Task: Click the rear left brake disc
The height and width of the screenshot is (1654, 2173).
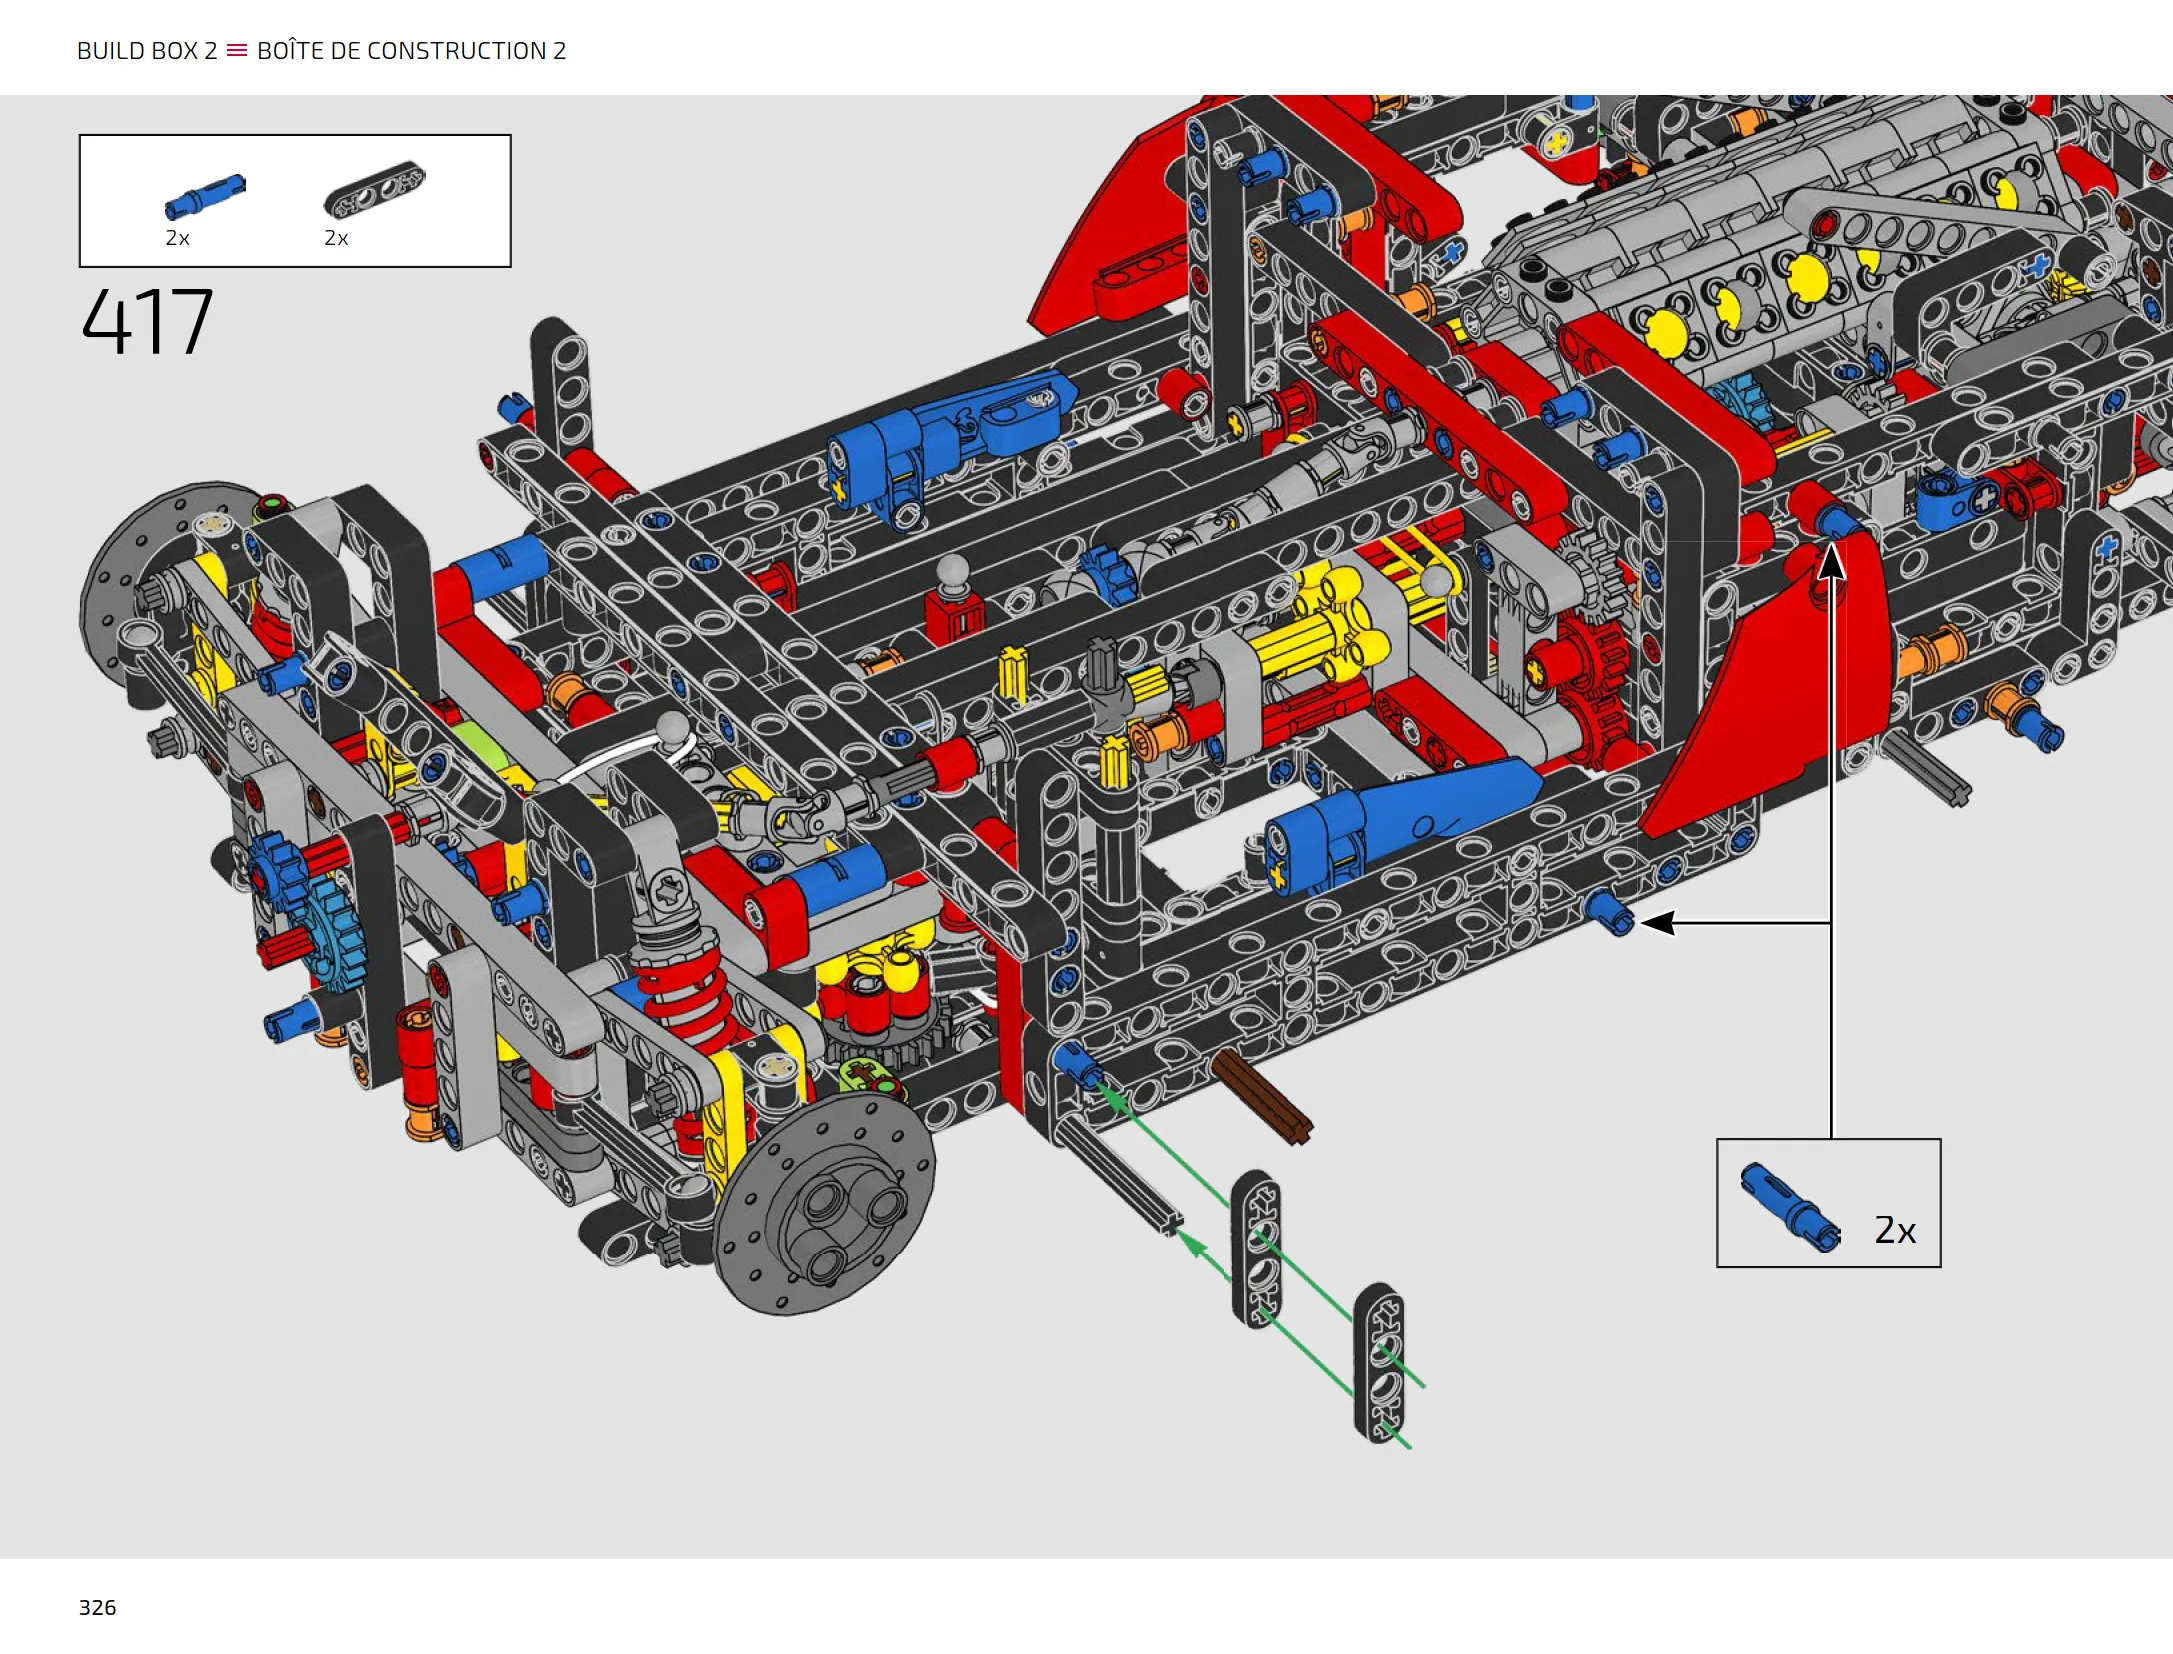Action: point(135,585)
